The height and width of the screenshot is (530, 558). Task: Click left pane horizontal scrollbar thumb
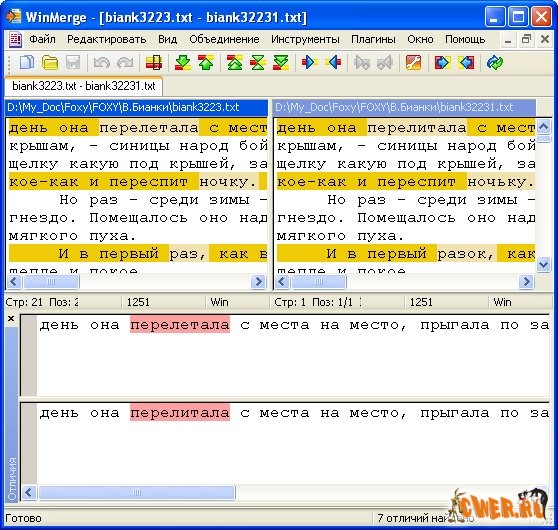(51, 282)
